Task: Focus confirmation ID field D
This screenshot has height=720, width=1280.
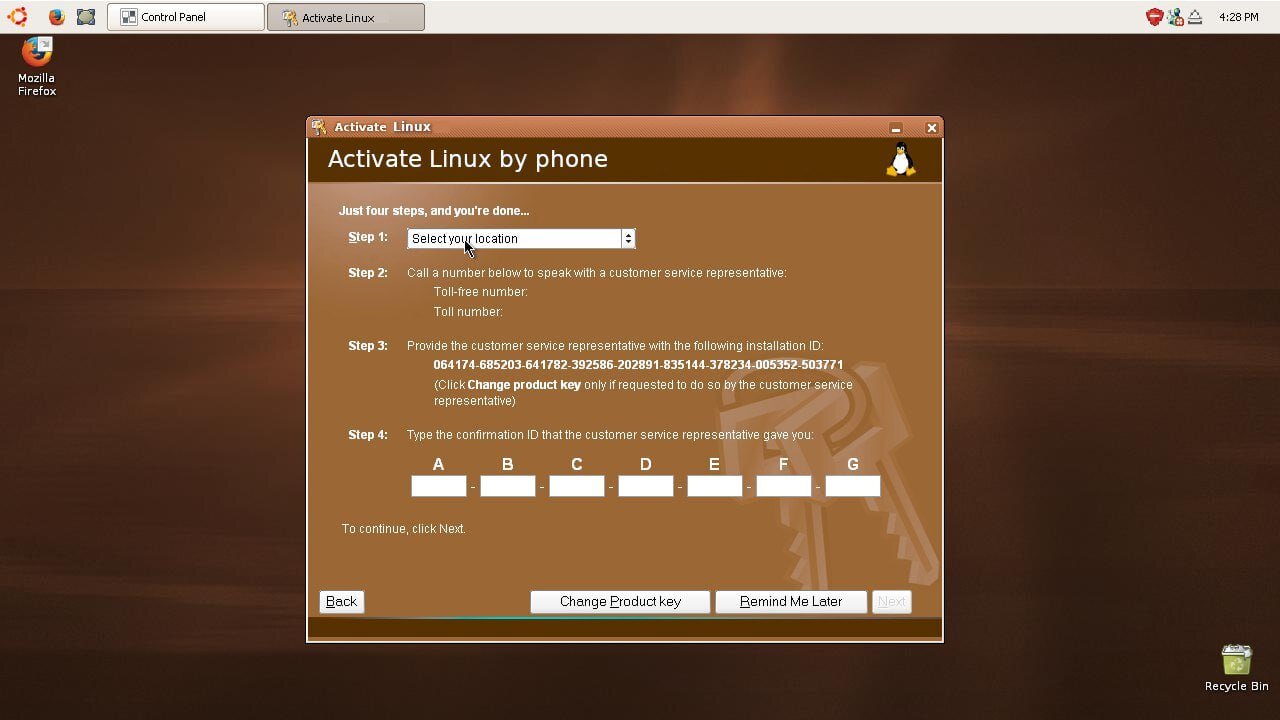Action: [646, 486]
